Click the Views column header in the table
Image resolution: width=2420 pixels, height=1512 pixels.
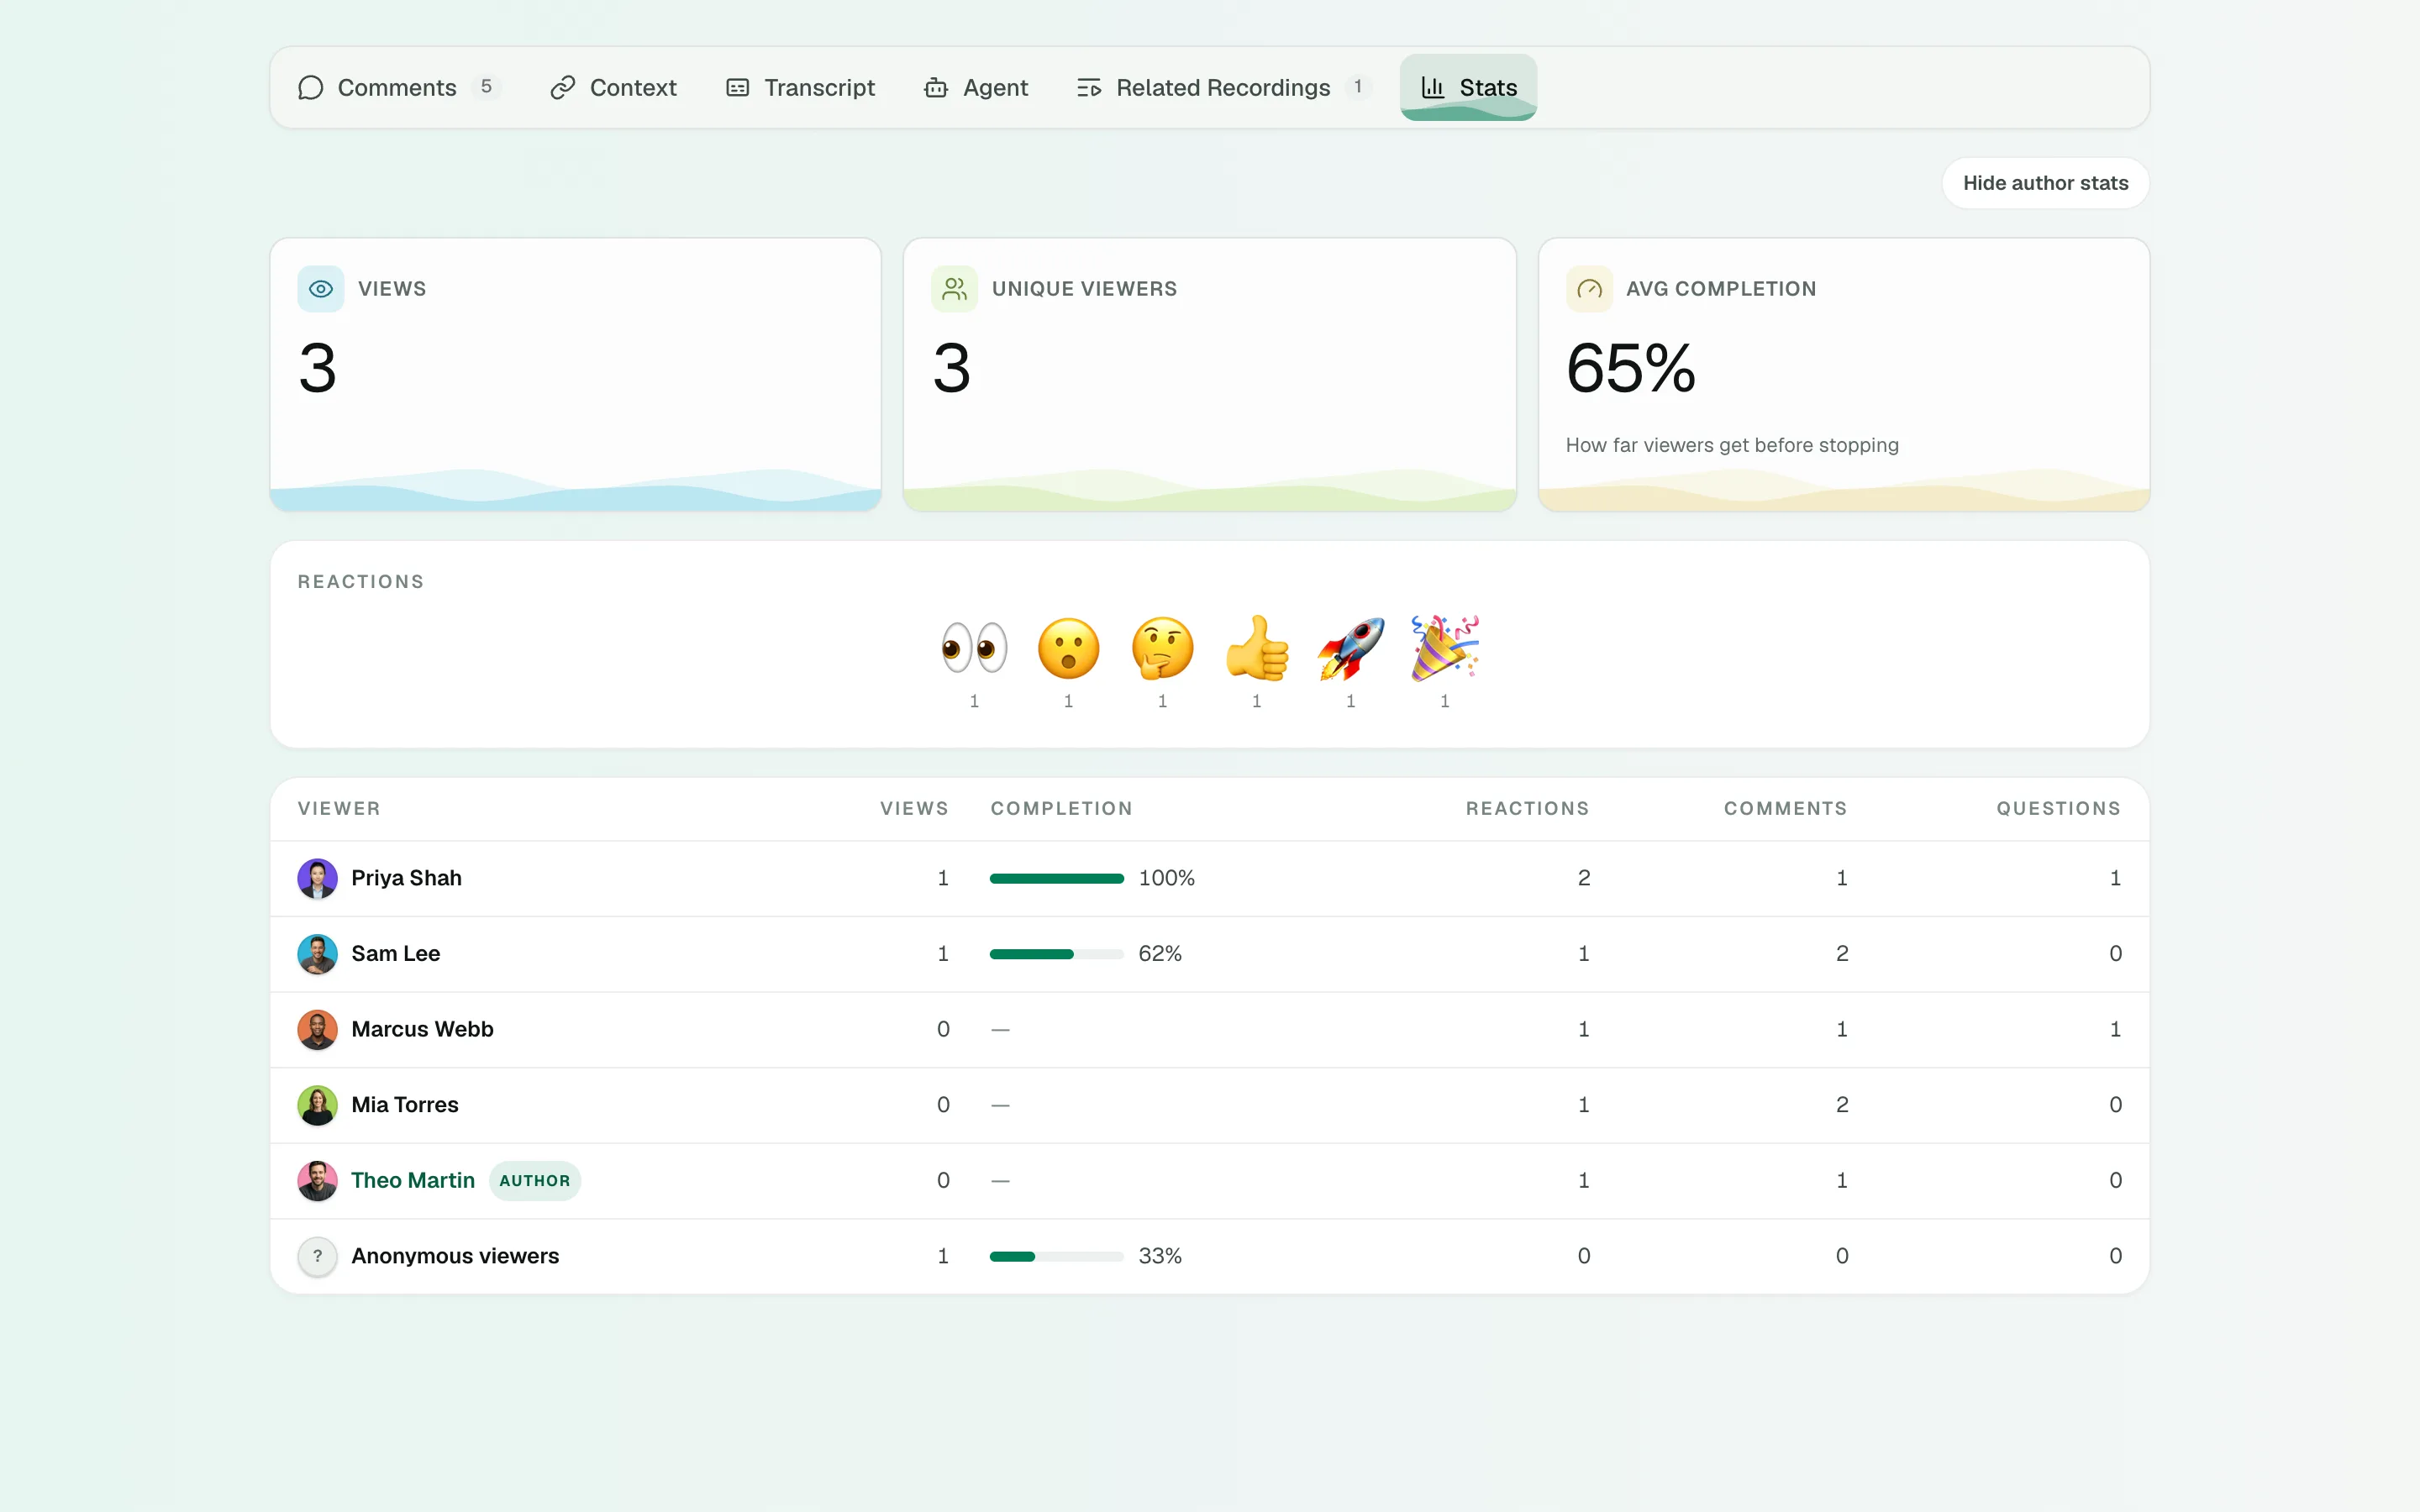click(x=914, y=808)
